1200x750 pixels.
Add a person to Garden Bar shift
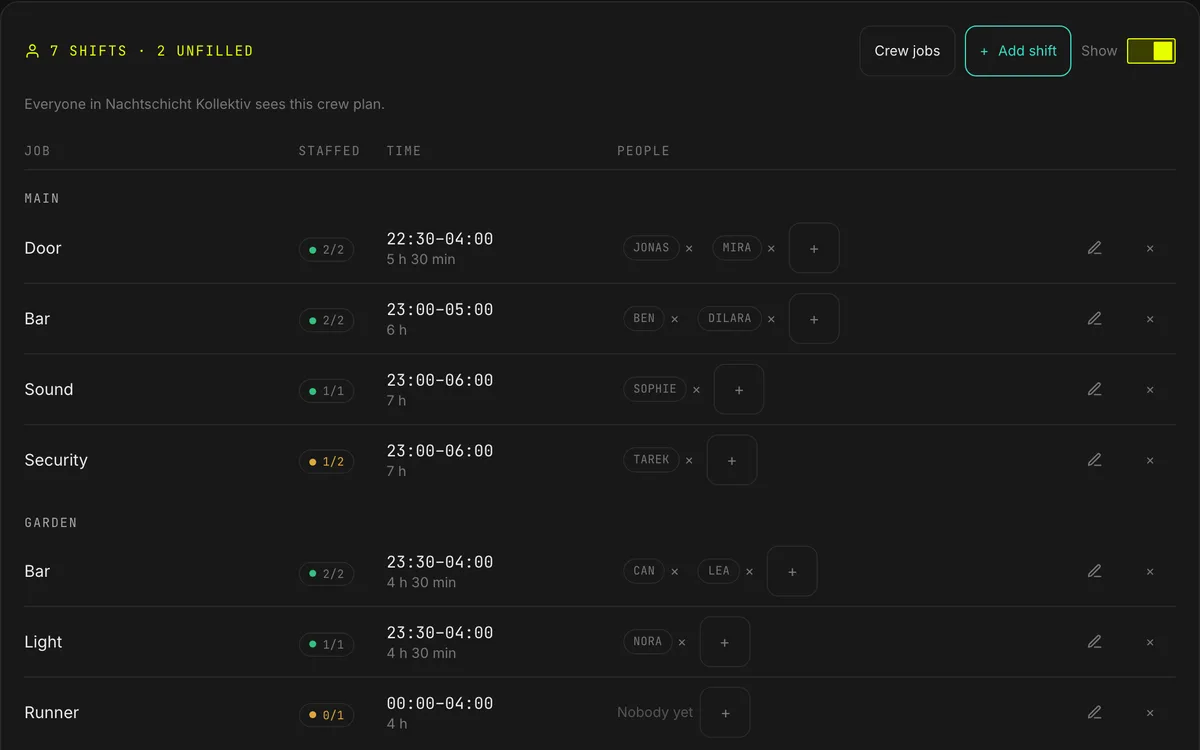coord(792,571)
